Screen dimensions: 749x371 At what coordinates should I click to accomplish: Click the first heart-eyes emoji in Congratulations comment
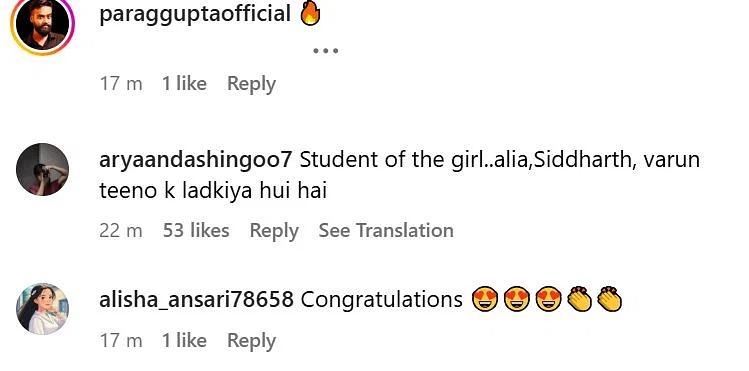[x=485, y=299]
